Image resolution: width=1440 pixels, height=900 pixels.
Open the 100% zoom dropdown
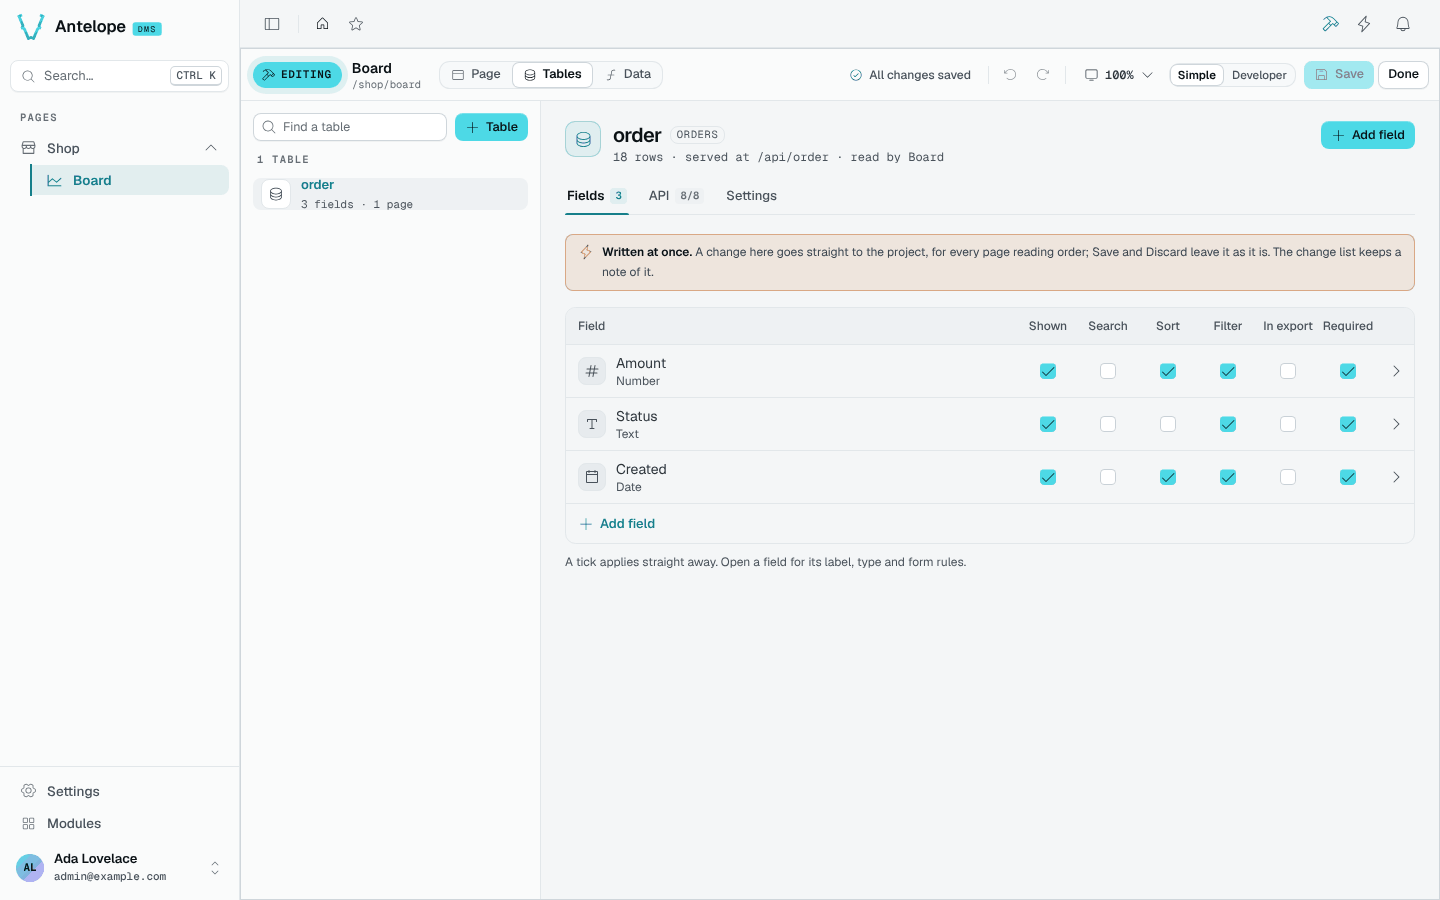click(x=1119, y=75)
